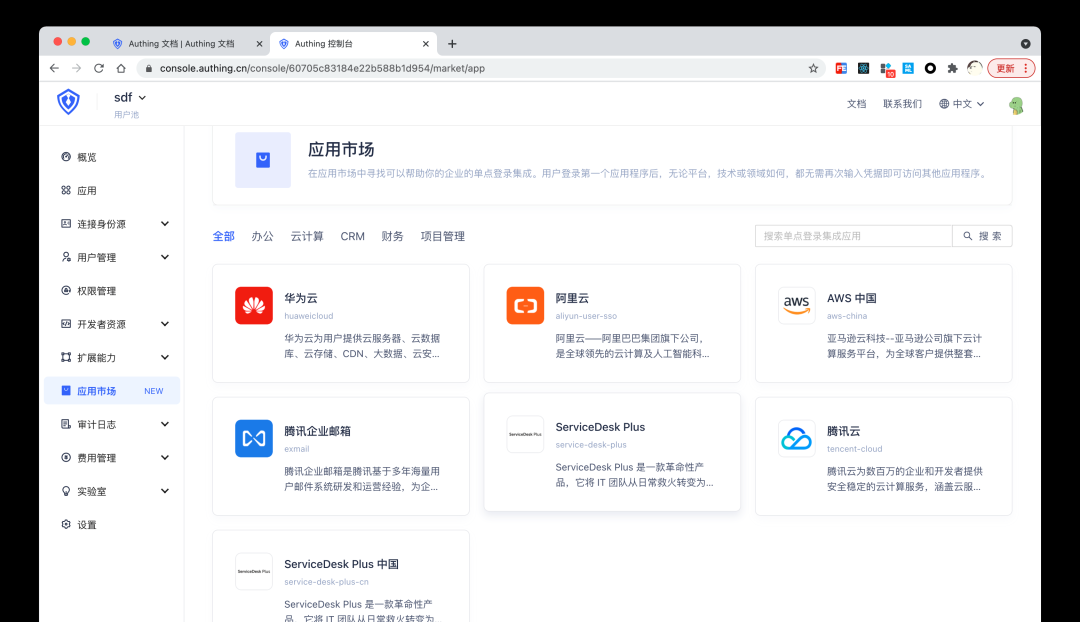
Task: Open the 概览 overview icon in sidebar
Action: 66,156
